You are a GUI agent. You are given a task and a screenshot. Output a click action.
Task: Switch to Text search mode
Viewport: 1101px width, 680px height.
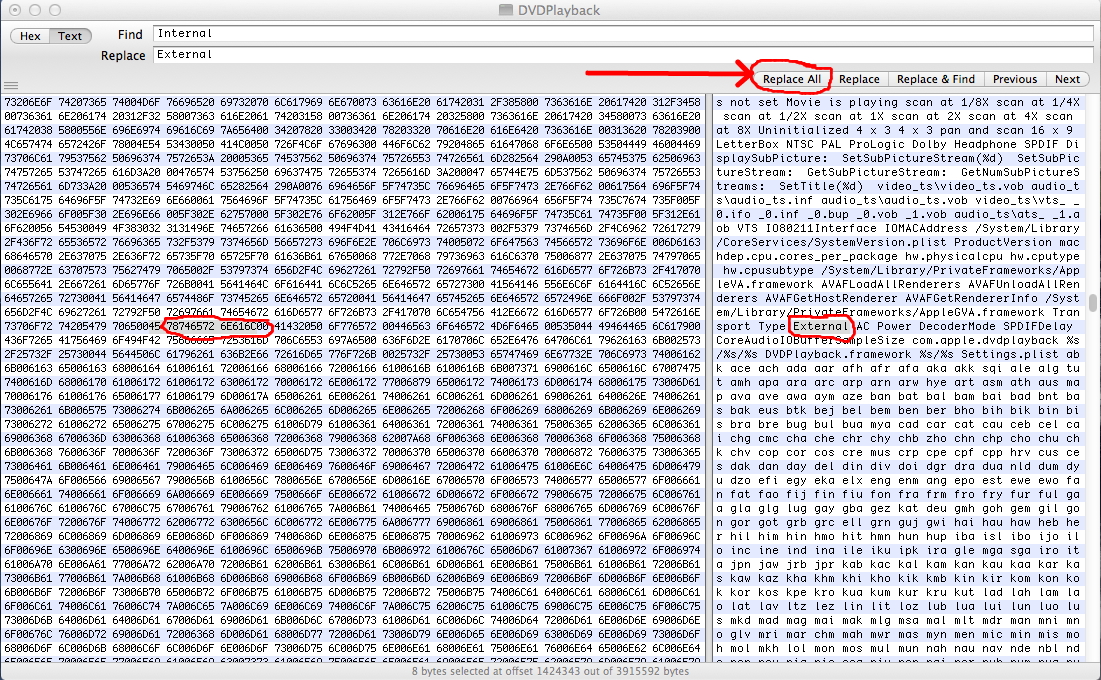point(70,36)
